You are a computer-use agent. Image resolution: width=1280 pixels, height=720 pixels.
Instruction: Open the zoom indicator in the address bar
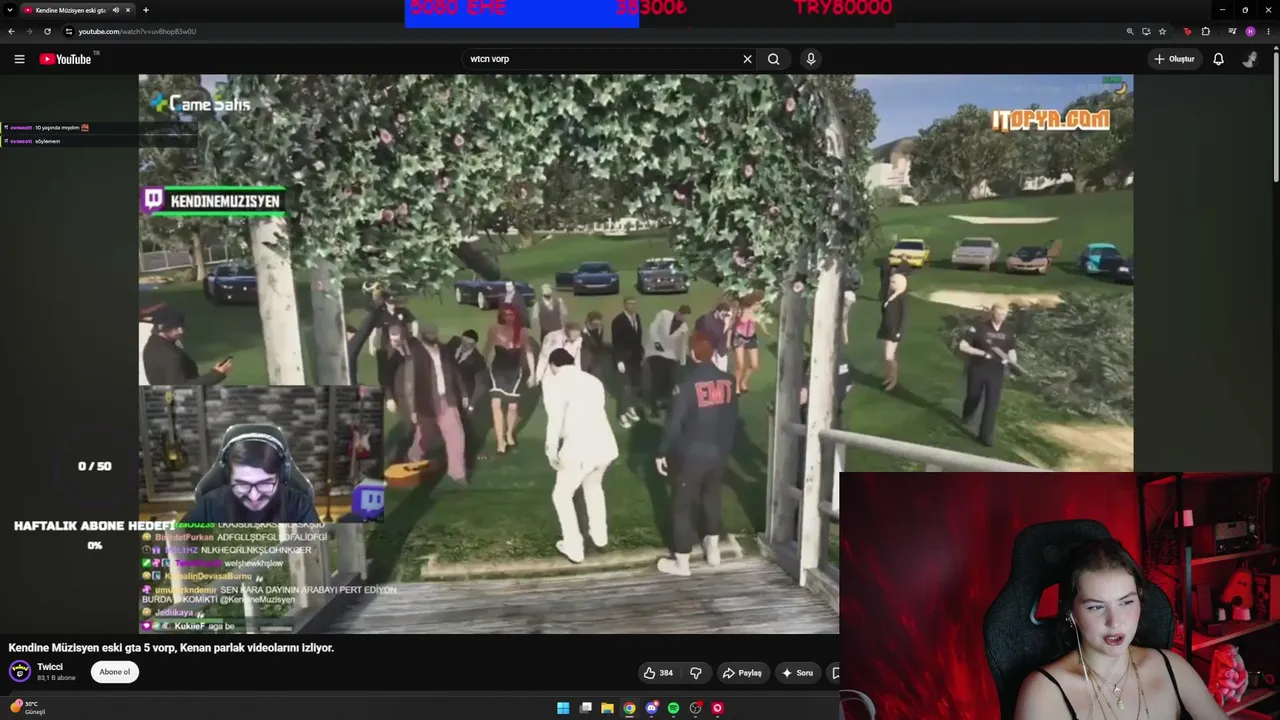[x=1130, y=31]
